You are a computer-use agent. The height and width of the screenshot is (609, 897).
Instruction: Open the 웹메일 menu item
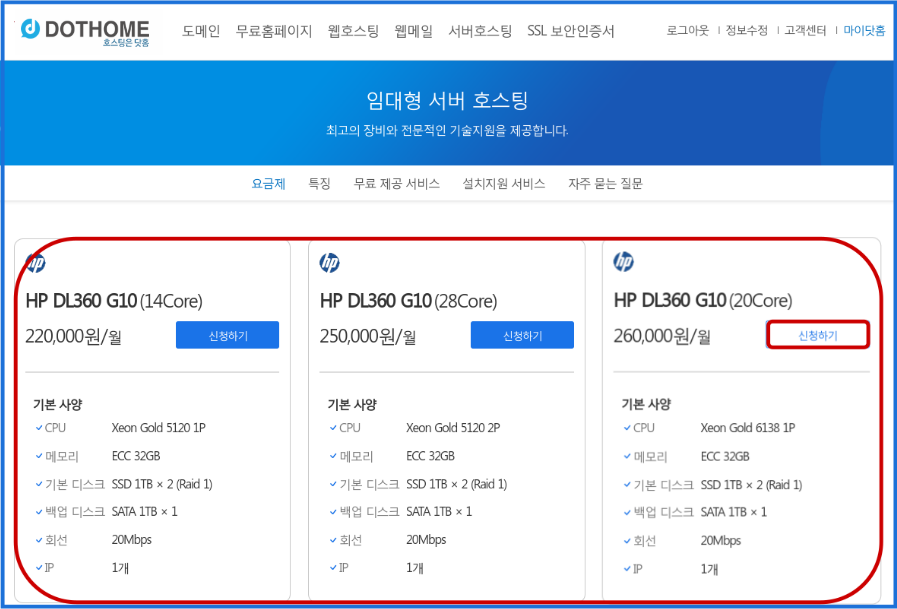click(414, 31)
